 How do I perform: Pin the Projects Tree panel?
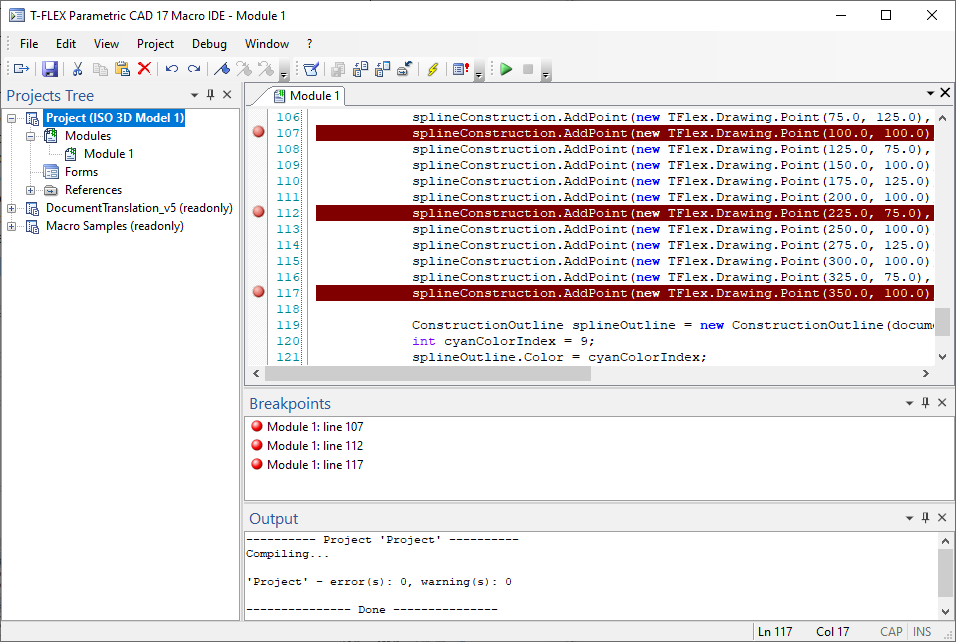210,95
